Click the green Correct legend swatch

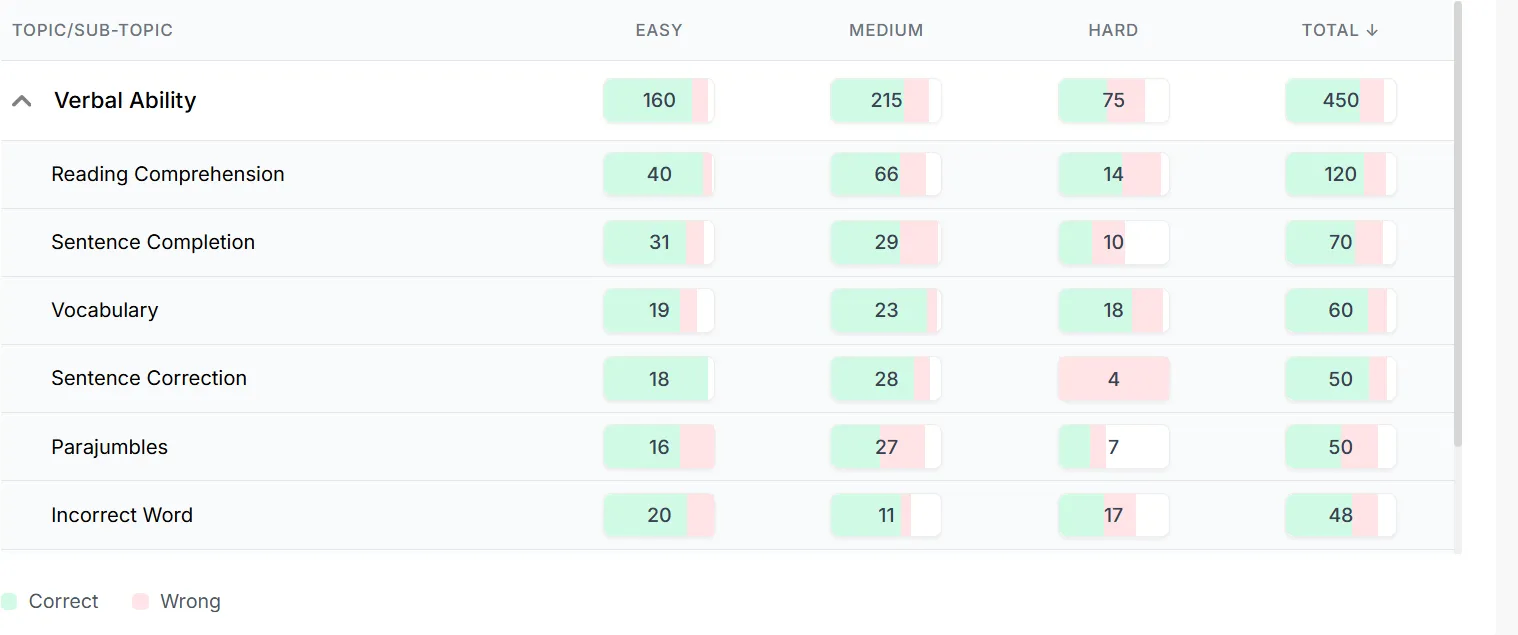coord(9,602)
